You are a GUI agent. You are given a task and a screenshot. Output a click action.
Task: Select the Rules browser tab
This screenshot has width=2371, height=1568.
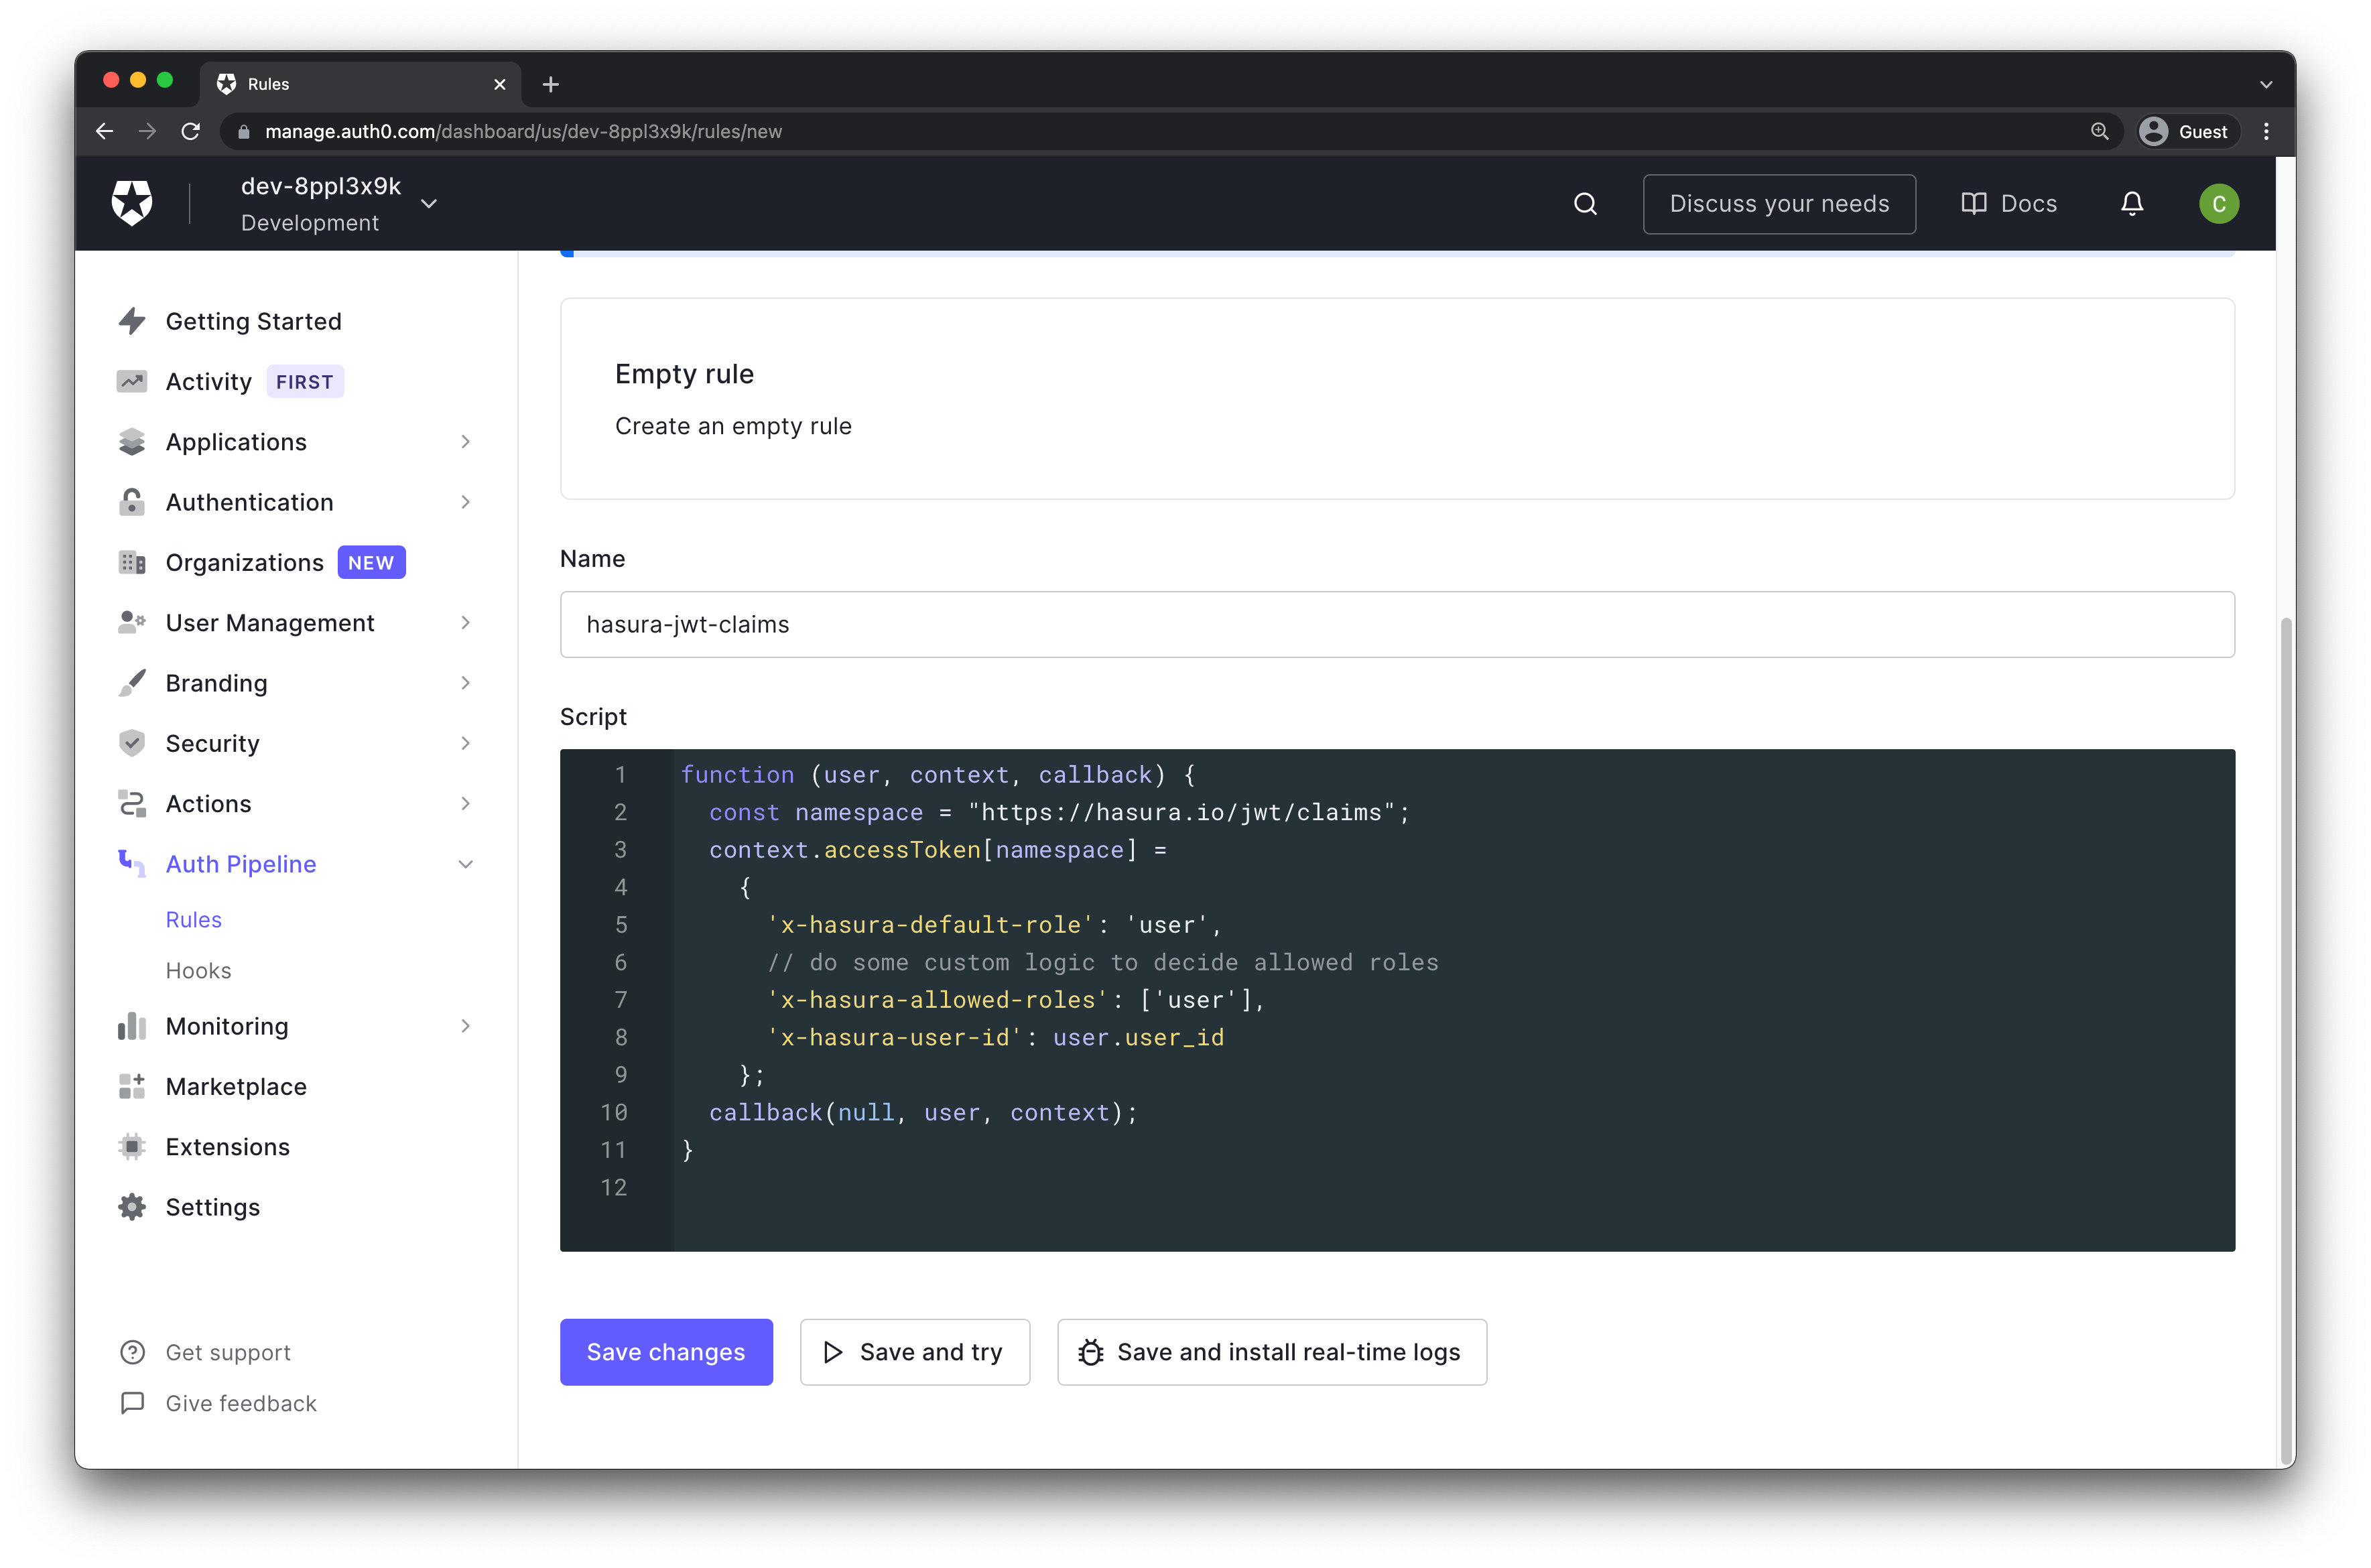[x=270, y=84]
